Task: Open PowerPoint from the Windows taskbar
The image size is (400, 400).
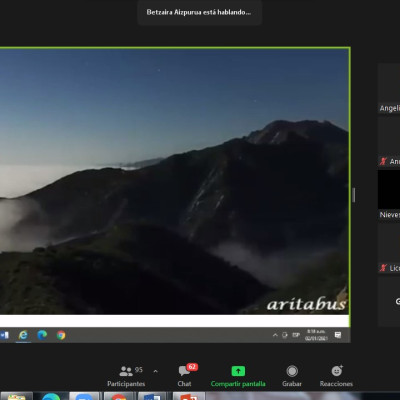Action: pos(188,396)
